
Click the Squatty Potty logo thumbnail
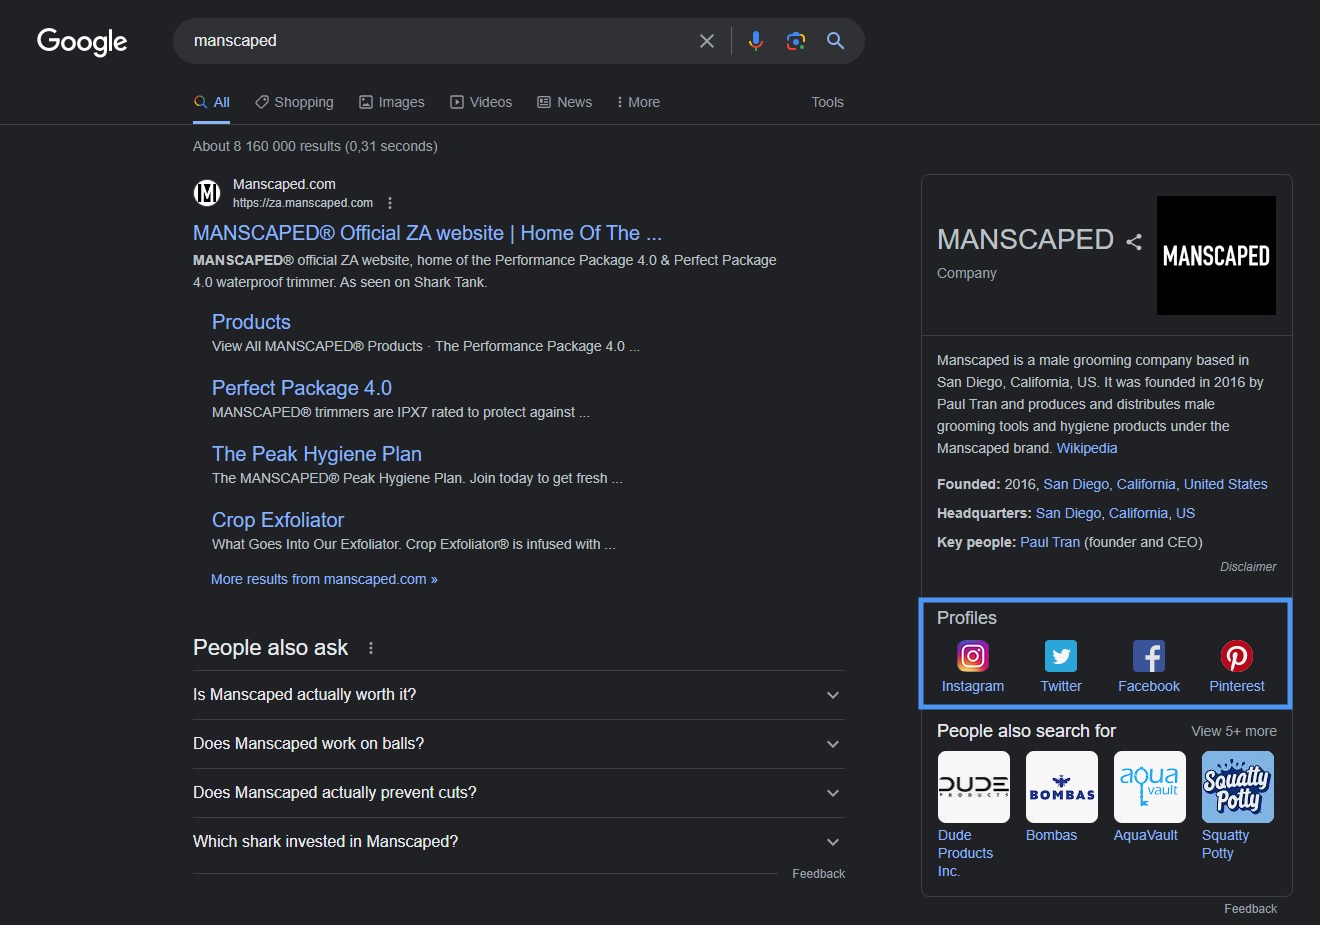pyautogui.click(x=1237, y=787)
